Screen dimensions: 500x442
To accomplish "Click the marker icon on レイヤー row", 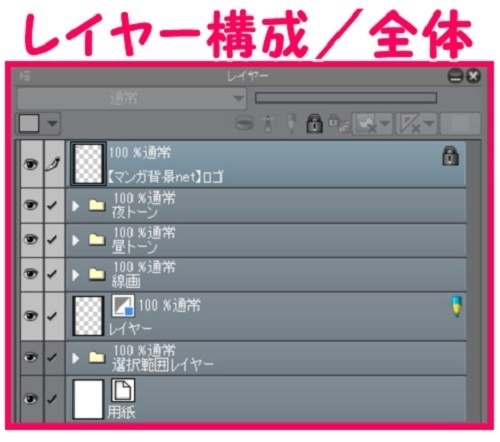I will pos(457,306).
